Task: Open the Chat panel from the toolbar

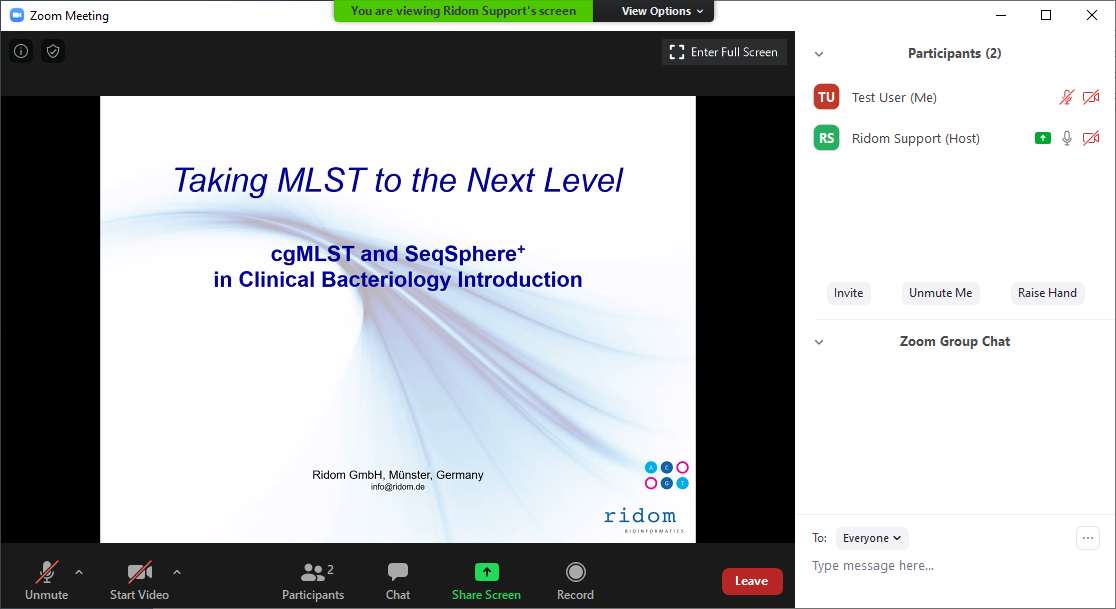Action: [398, 581]
